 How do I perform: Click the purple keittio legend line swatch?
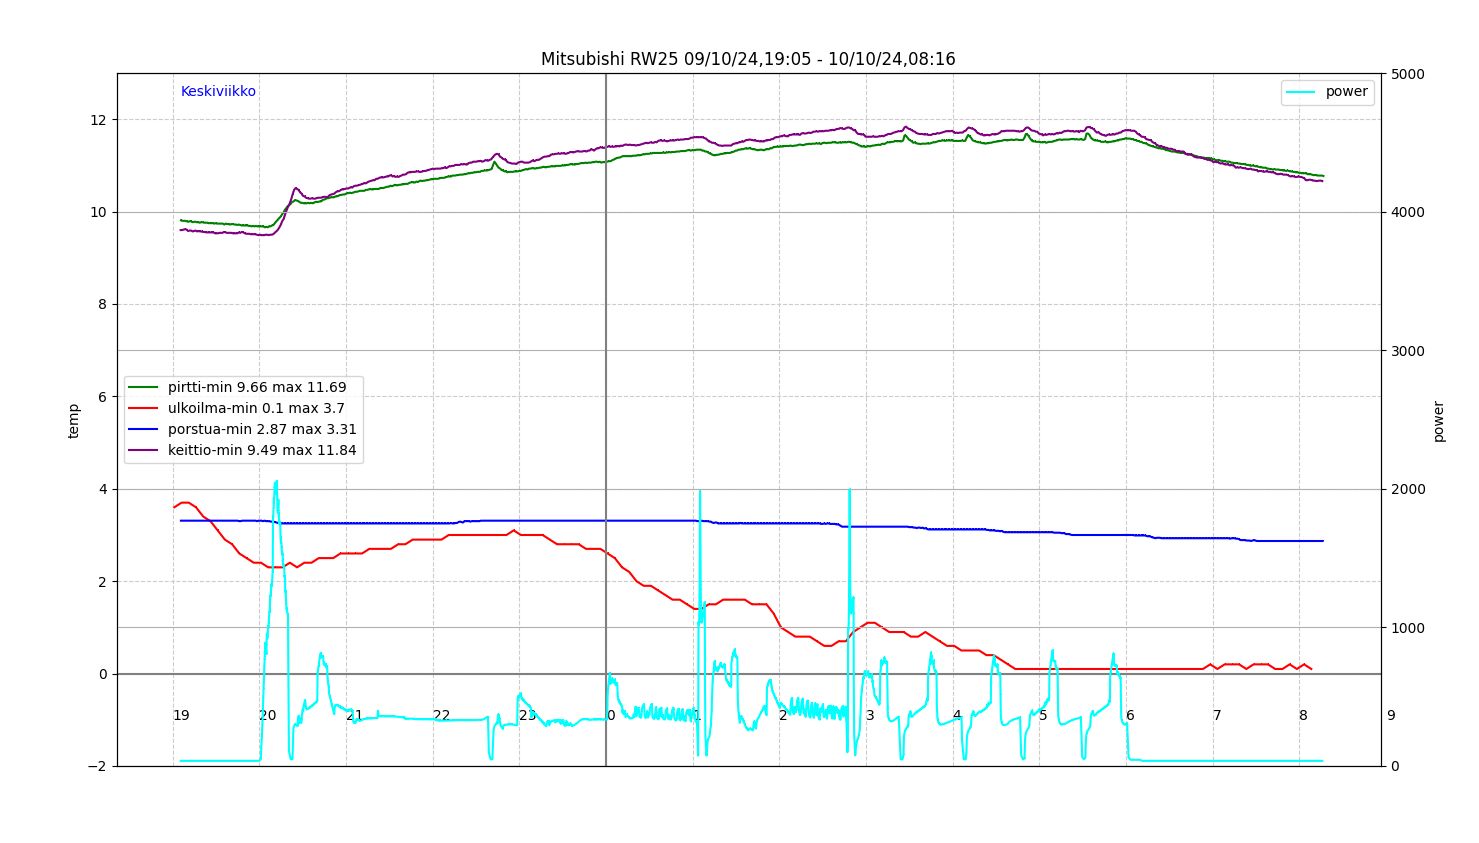click(x=144, y=451)
